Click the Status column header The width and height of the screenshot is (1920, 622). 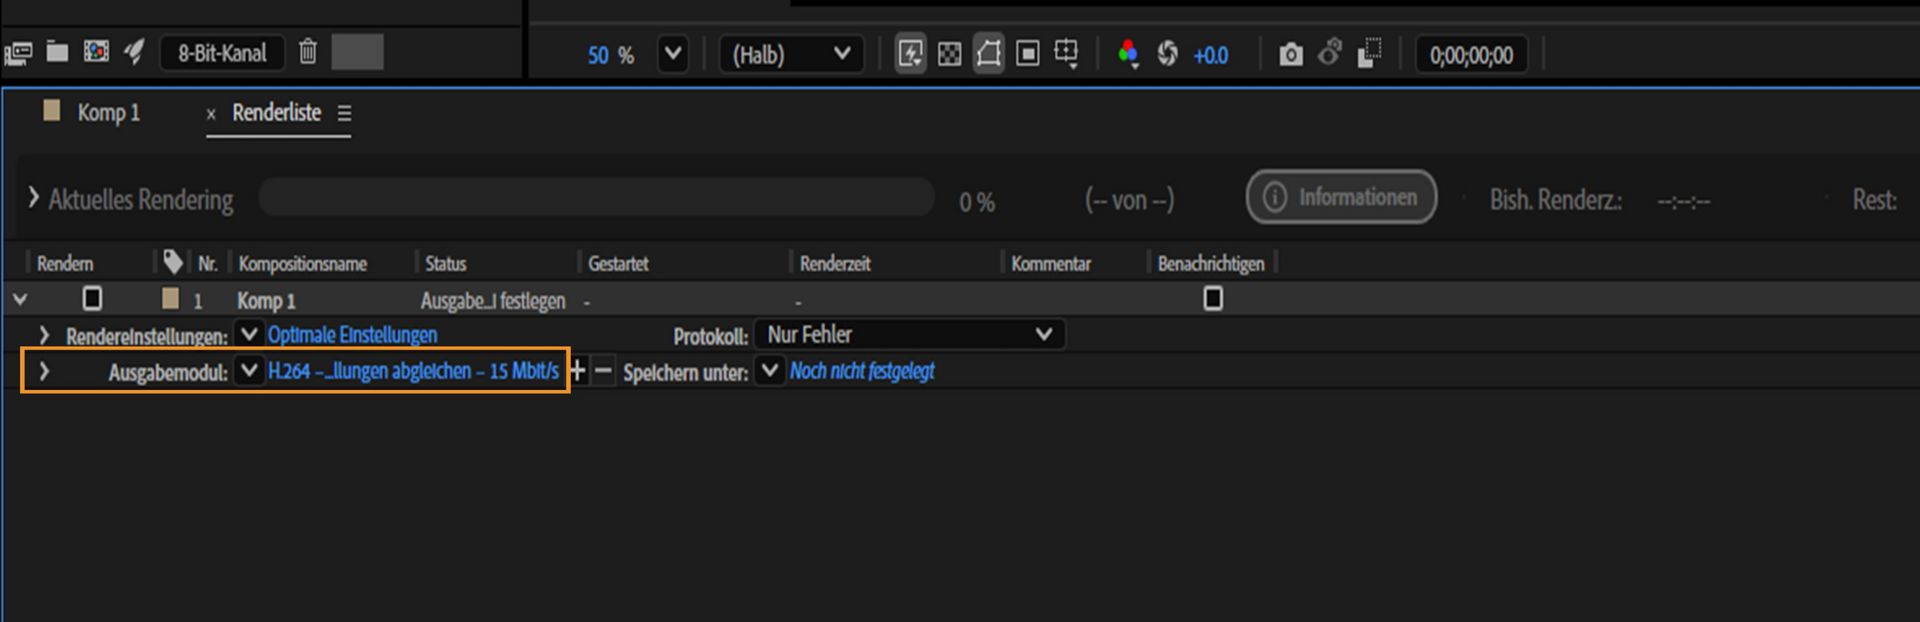point(445,263)
